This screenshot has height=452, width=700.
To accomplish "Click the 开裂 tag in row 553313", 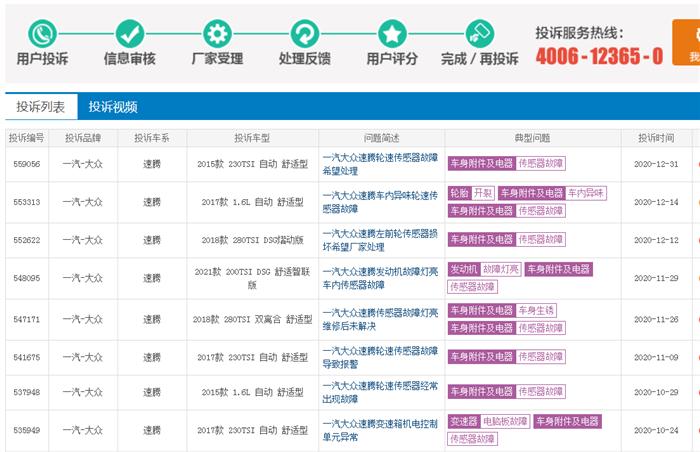I will click(x=483, y=193).
